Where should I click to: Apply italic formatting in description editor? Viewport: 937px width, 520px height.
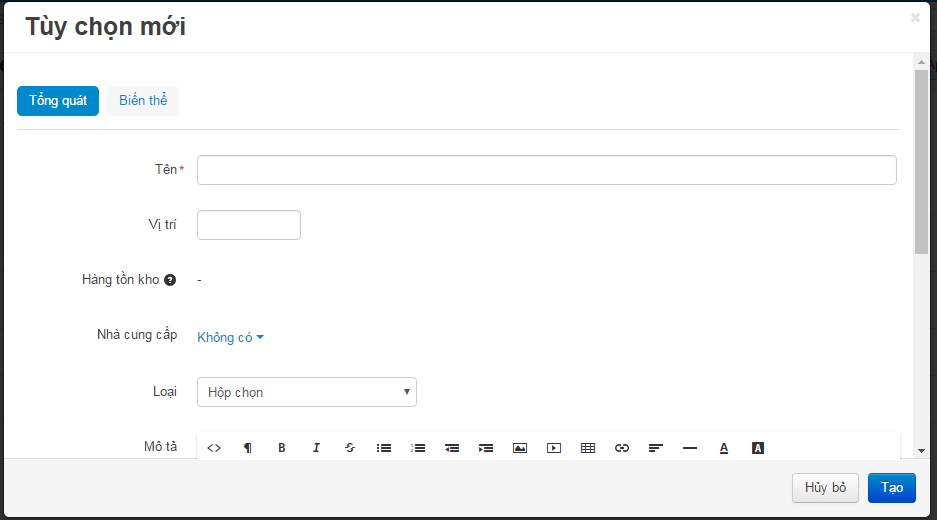pyautogui.click(x=316, y=448)
